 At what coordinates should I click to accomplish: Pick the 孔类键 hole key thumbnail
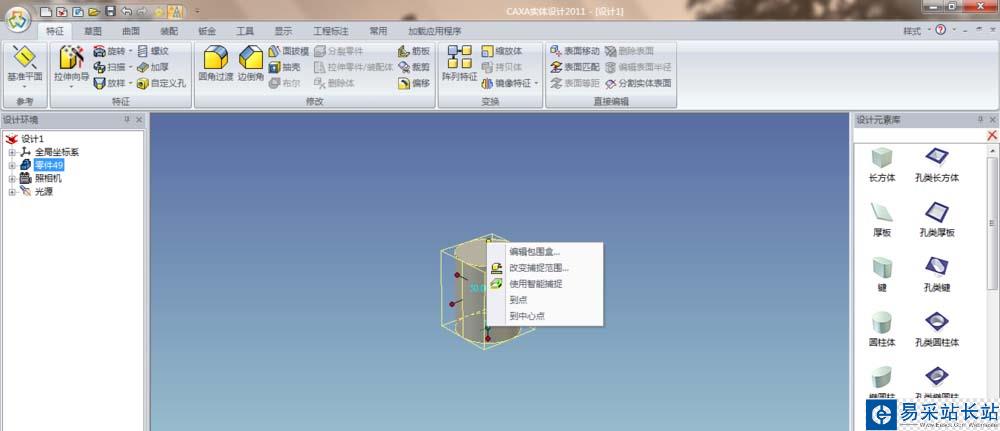coord(937,267)
